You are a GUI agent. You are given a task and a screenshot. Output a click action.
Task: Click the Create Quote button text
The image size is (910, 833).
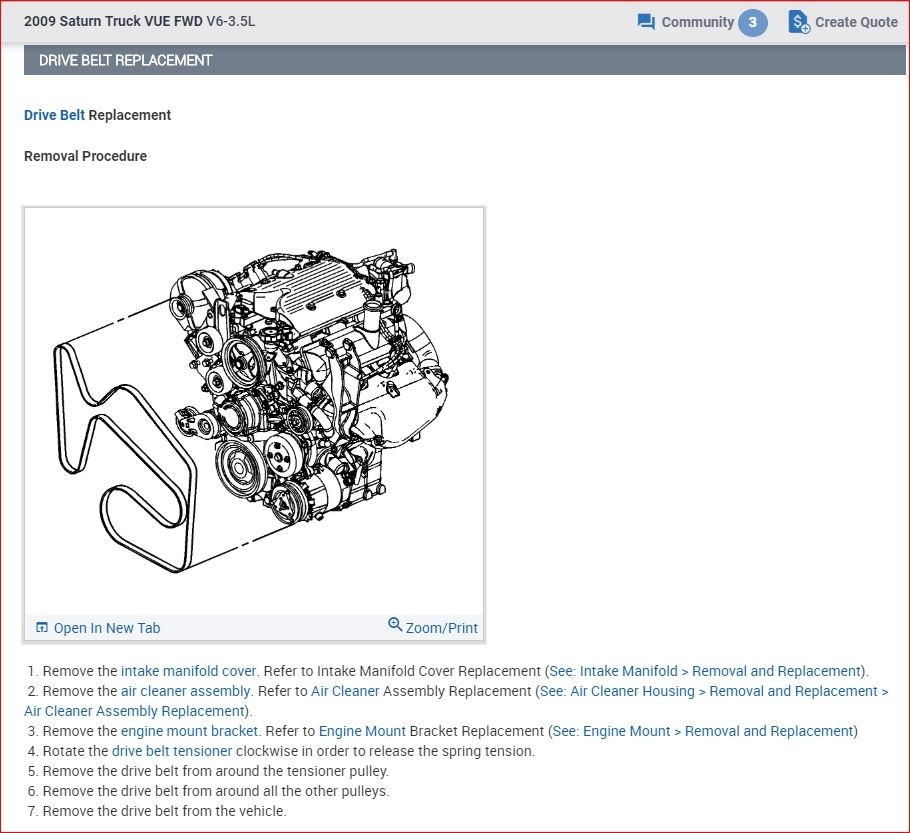click(x=856, y=22)
